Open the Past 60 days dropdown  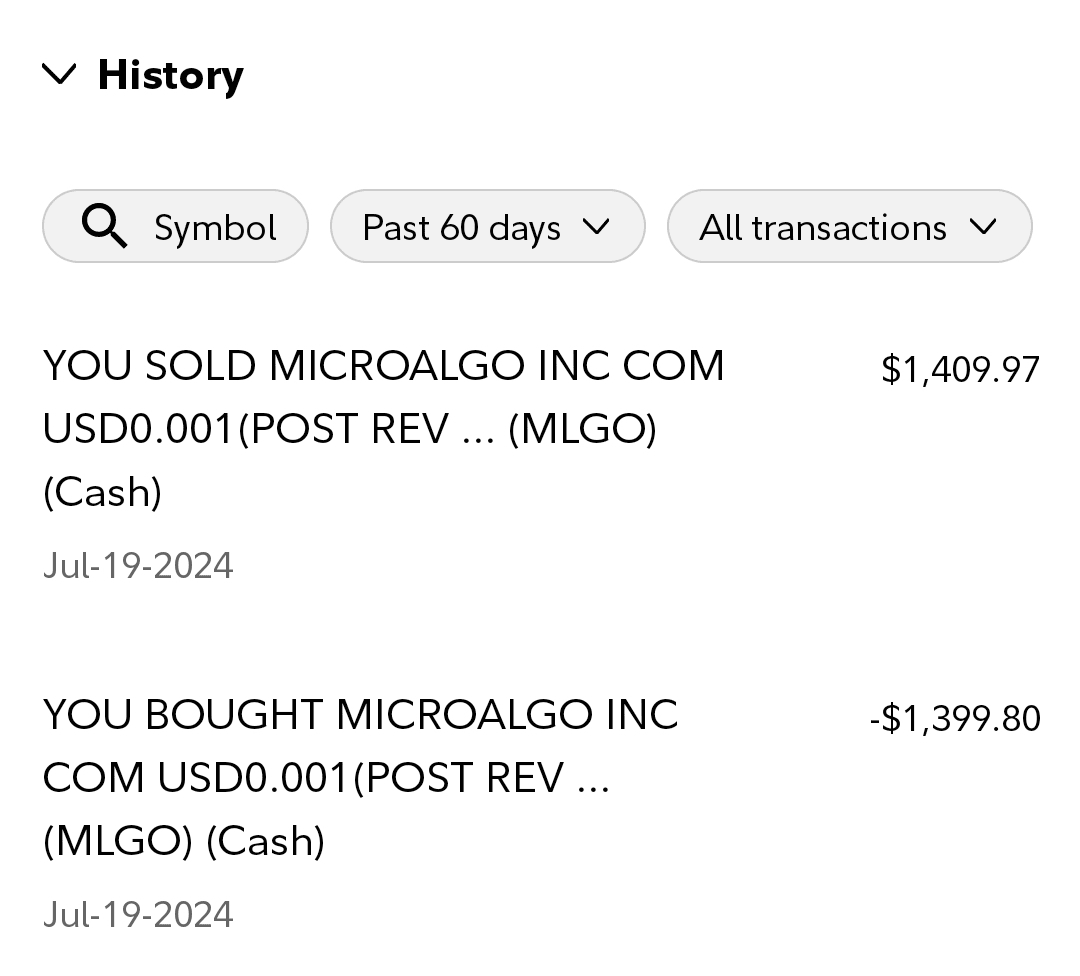(461, 227)
